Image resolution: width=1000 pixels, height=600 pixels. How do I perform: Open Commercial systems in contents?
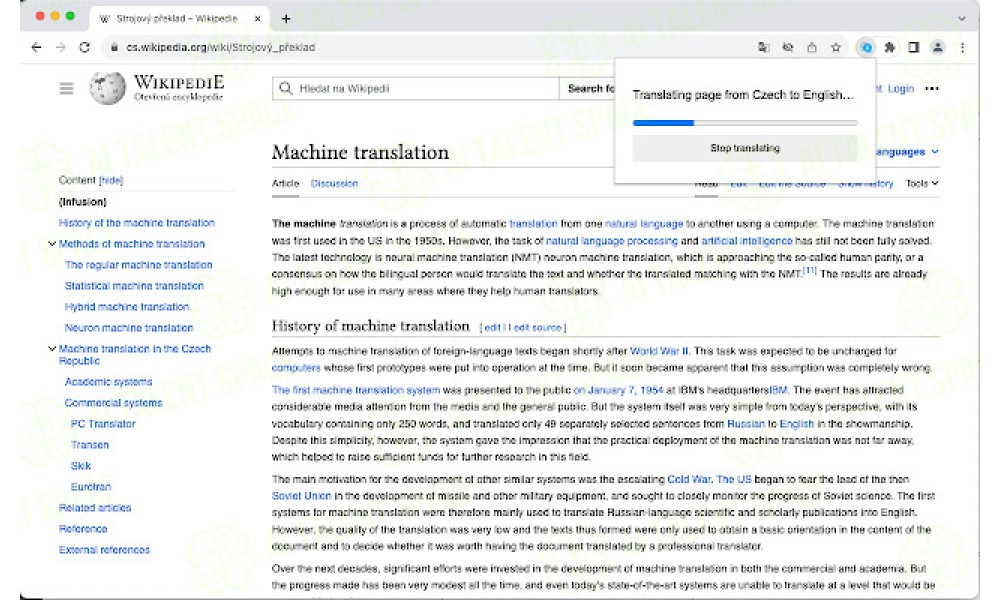(x=114, y=403)
